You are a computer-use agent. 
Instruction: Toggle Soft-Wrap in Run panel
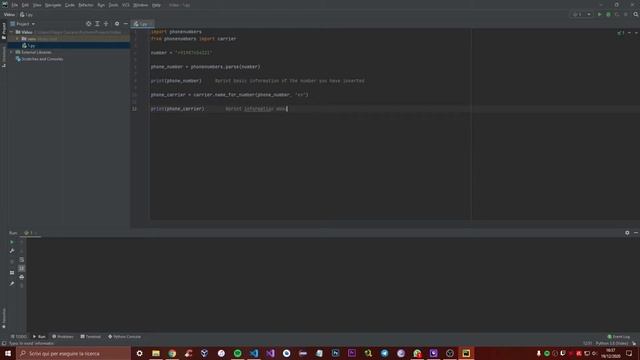pos(22,260)
